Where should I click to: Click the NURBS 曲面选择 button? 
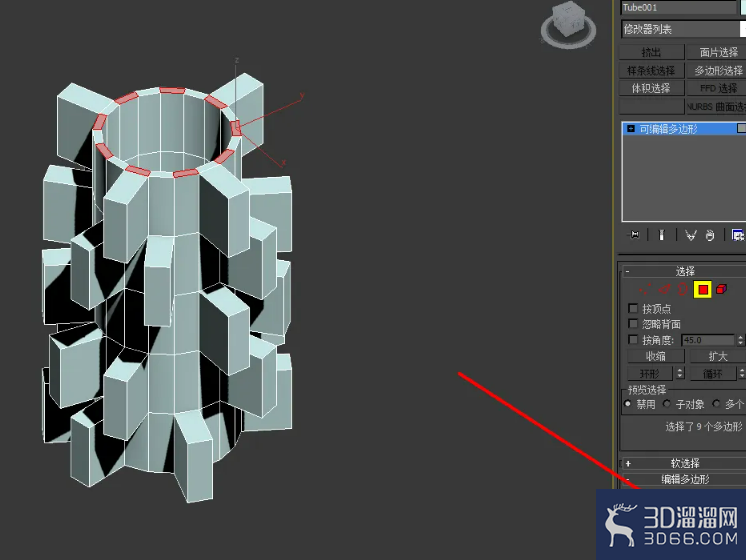click(x=717, y=107)
